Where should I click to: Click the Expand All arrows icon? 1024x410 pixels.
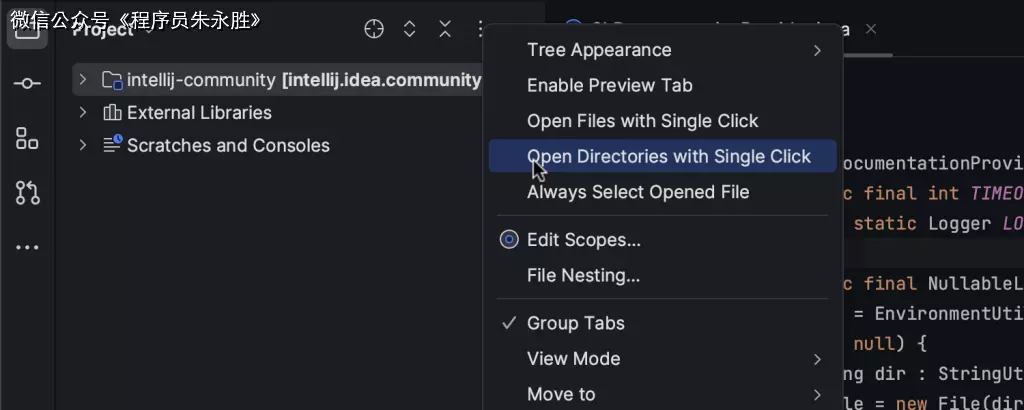tap(409, 29)
